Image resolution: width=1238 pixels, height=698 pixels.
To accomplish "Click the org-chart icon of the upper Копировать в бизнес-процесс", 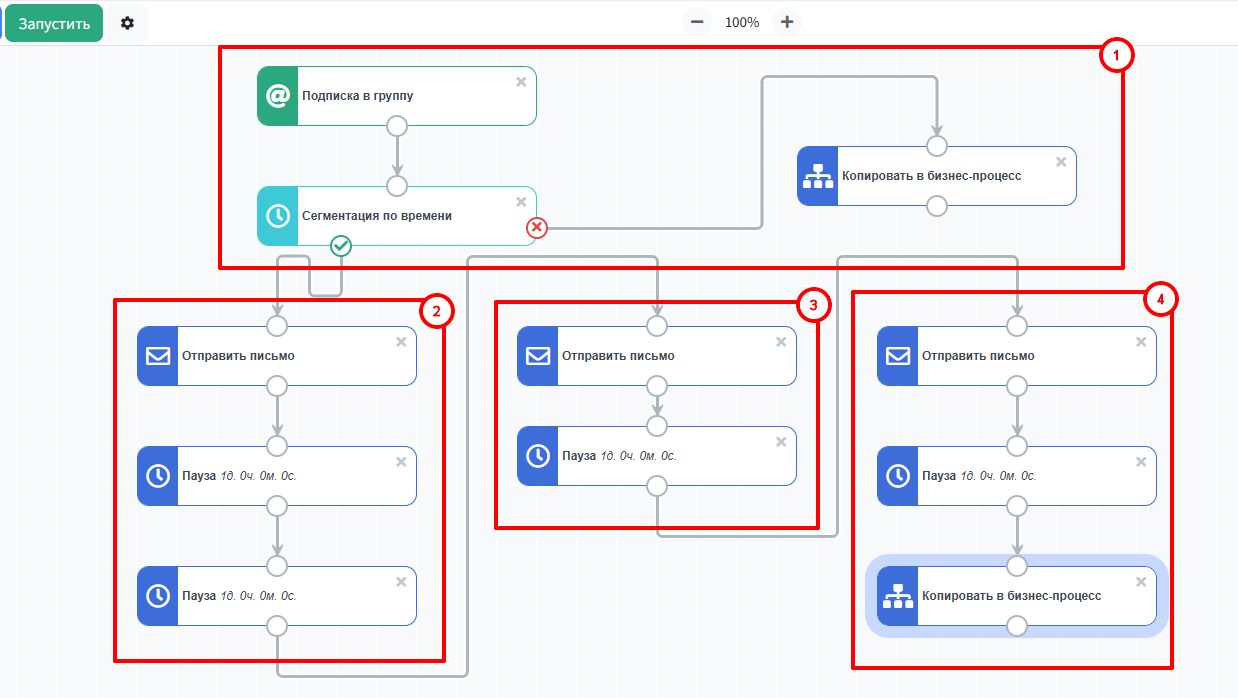I will (817, 176).
